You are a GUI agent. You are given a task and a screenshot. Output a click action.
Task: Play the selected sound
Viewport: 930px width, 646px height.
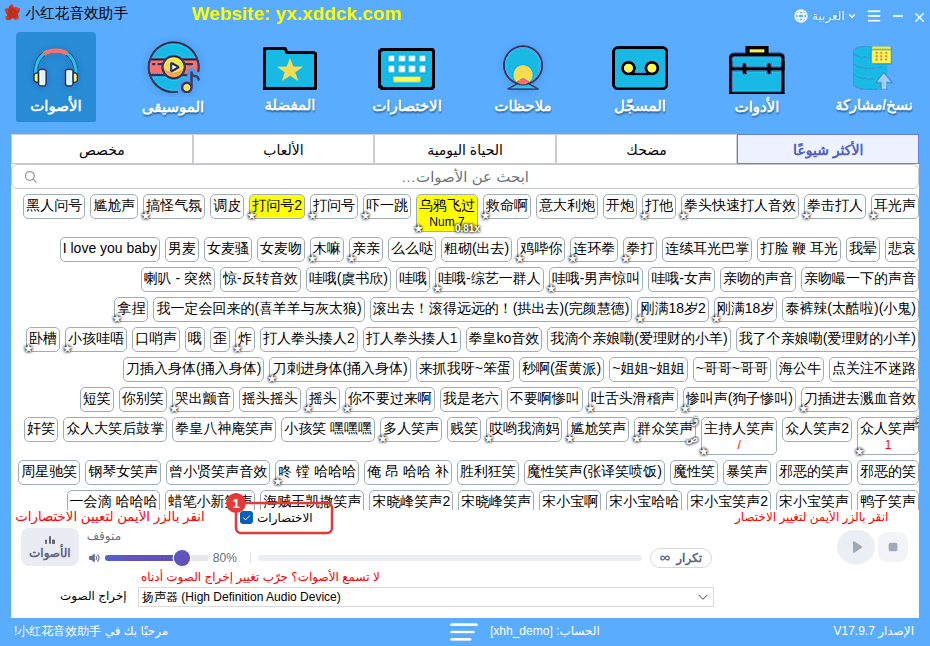[x=855, y=547]
